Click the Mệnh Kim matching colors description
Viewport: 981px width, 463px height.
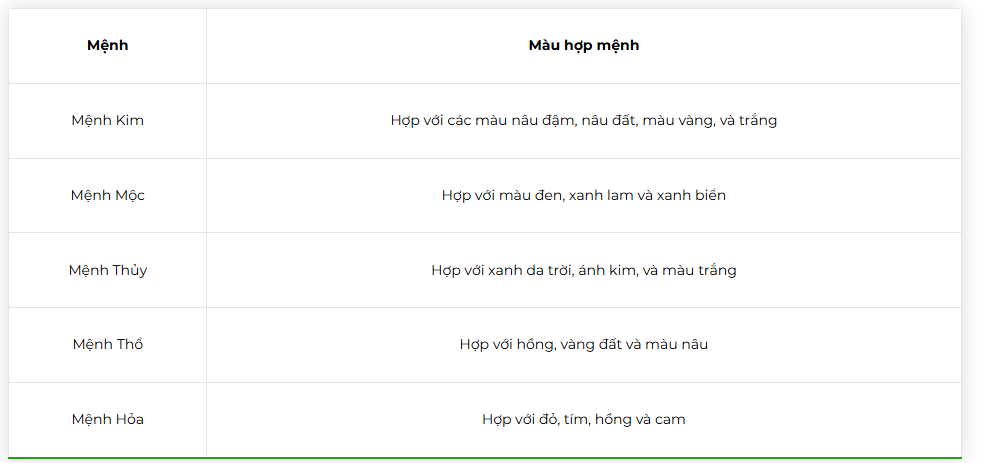[x=583, y=121]
